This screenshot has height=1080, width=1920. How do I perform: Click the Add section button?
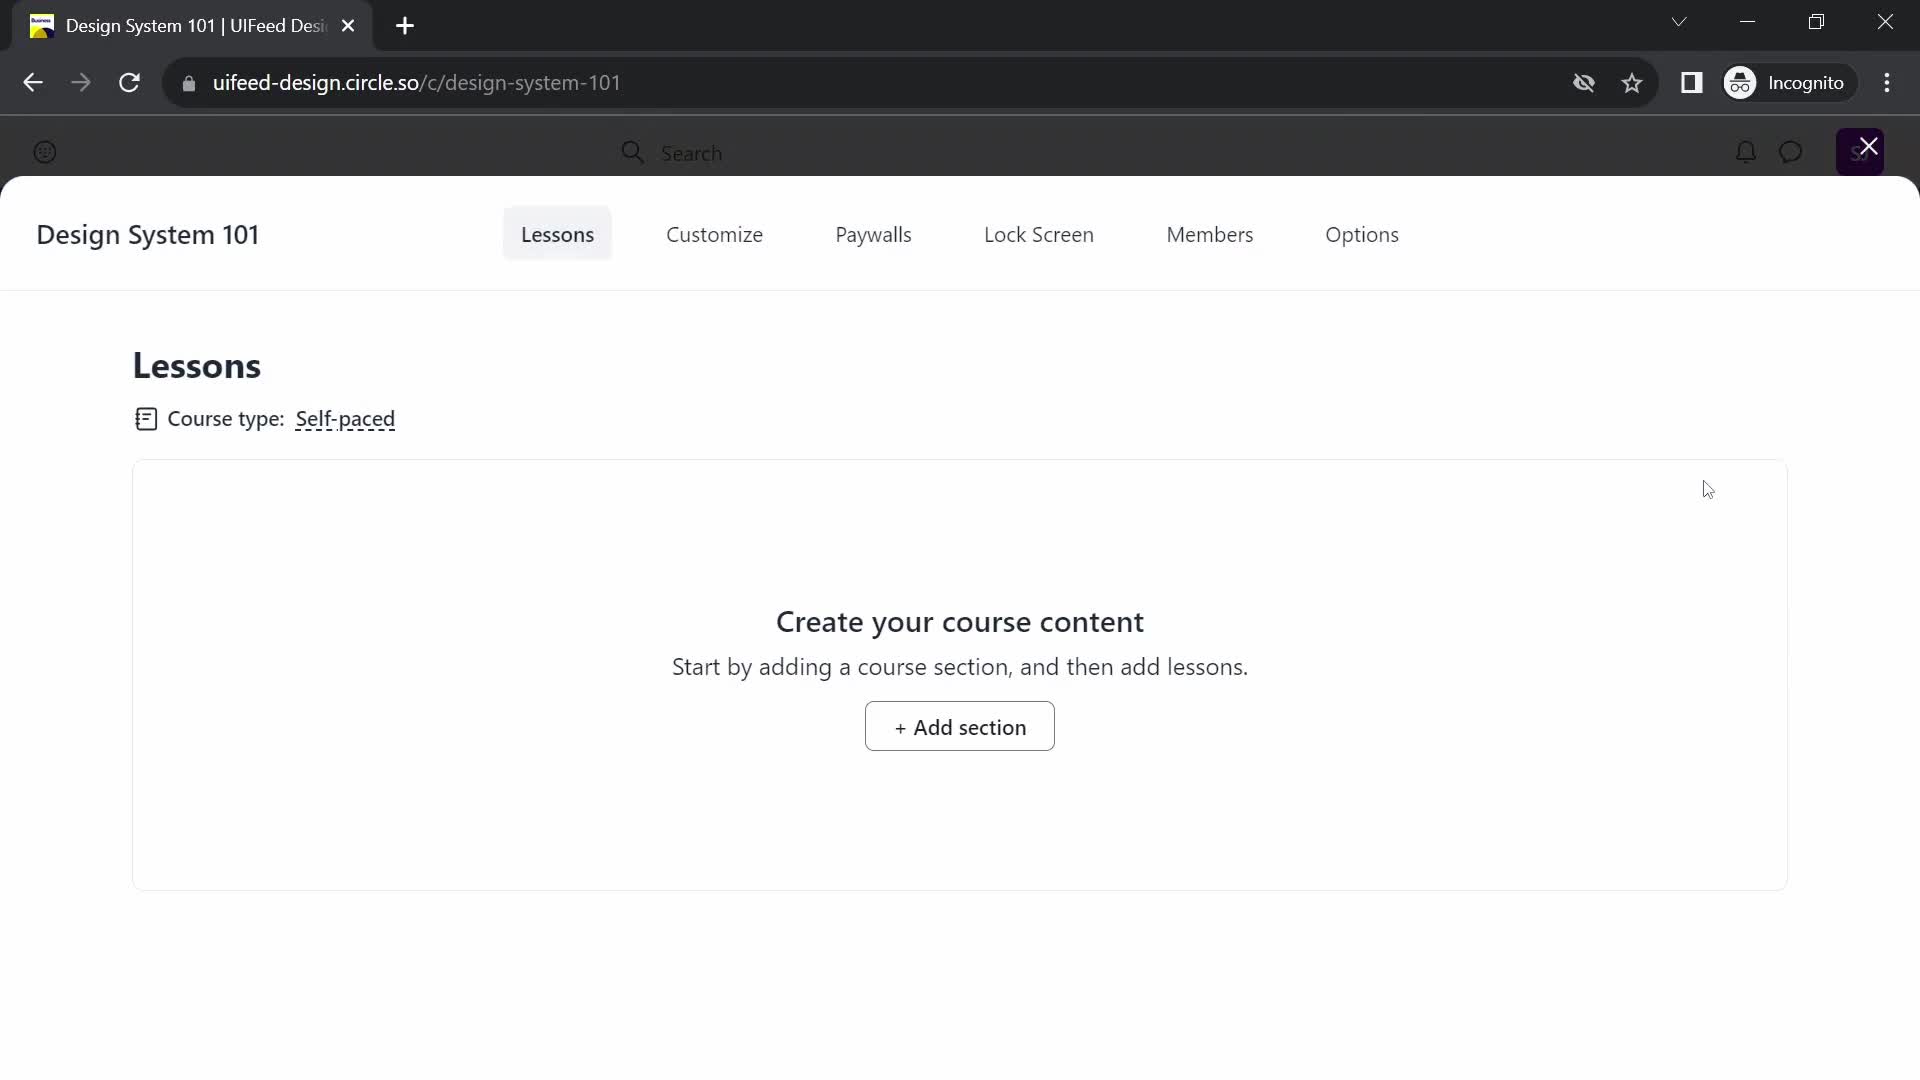tap(959, 727)
